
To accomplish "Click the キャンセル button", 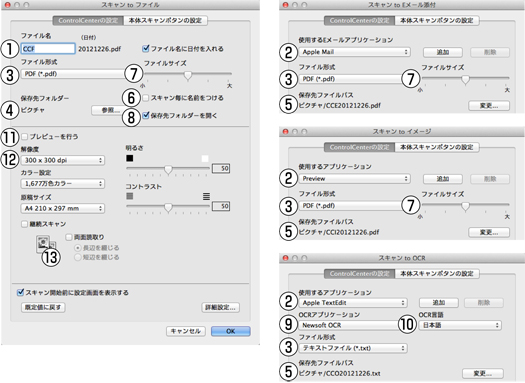I will [185, 331].
